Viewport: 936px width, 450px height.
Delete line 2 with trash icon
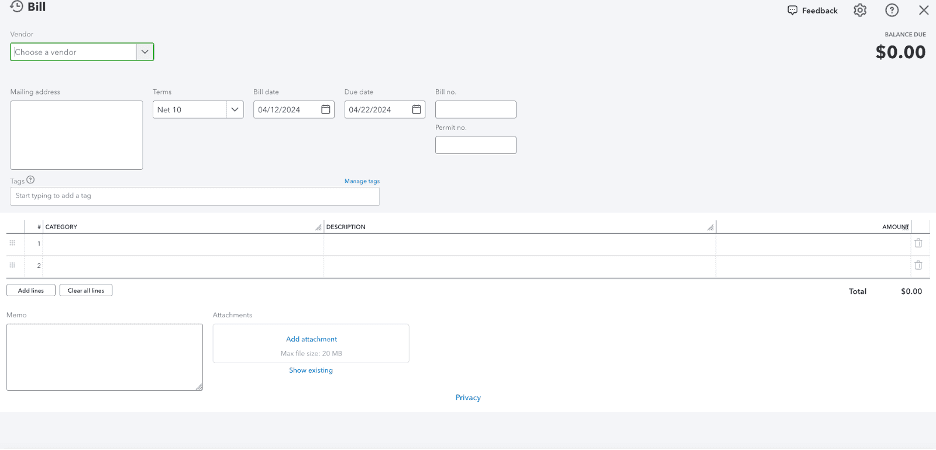click(918, 265)
